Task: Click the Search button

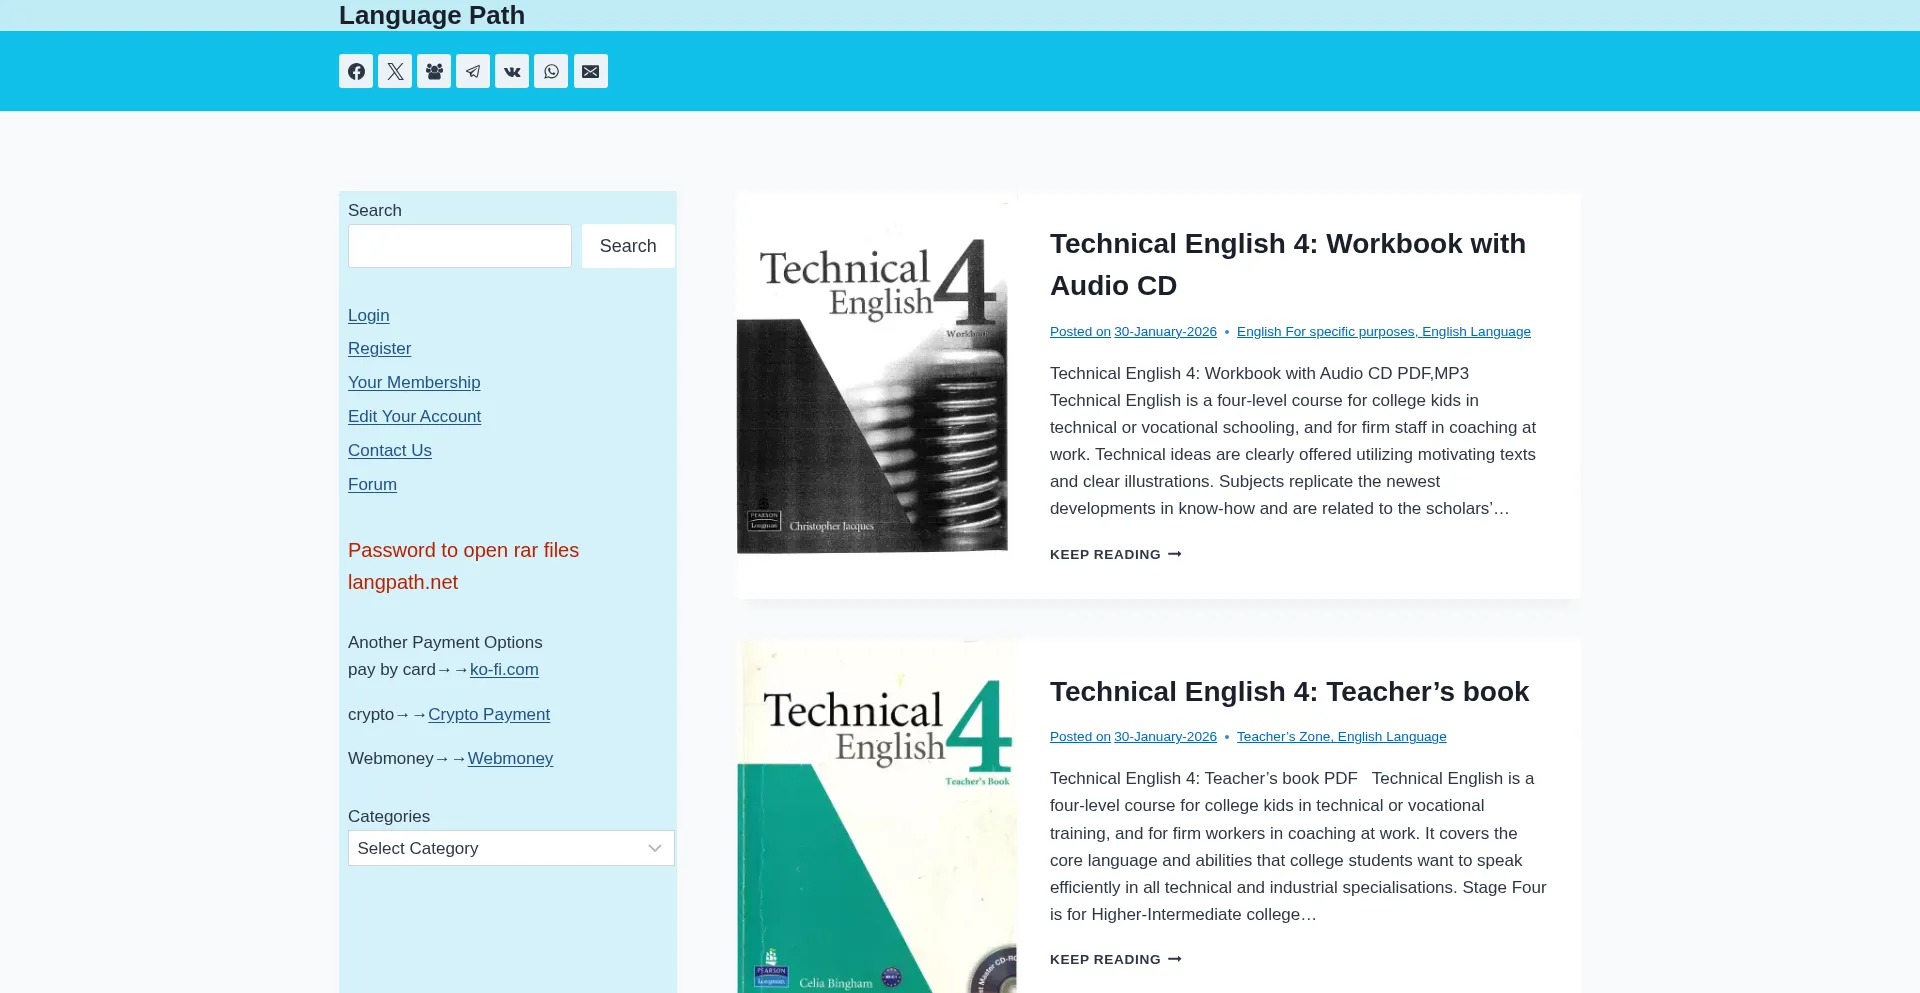Action: click(628, 246)
